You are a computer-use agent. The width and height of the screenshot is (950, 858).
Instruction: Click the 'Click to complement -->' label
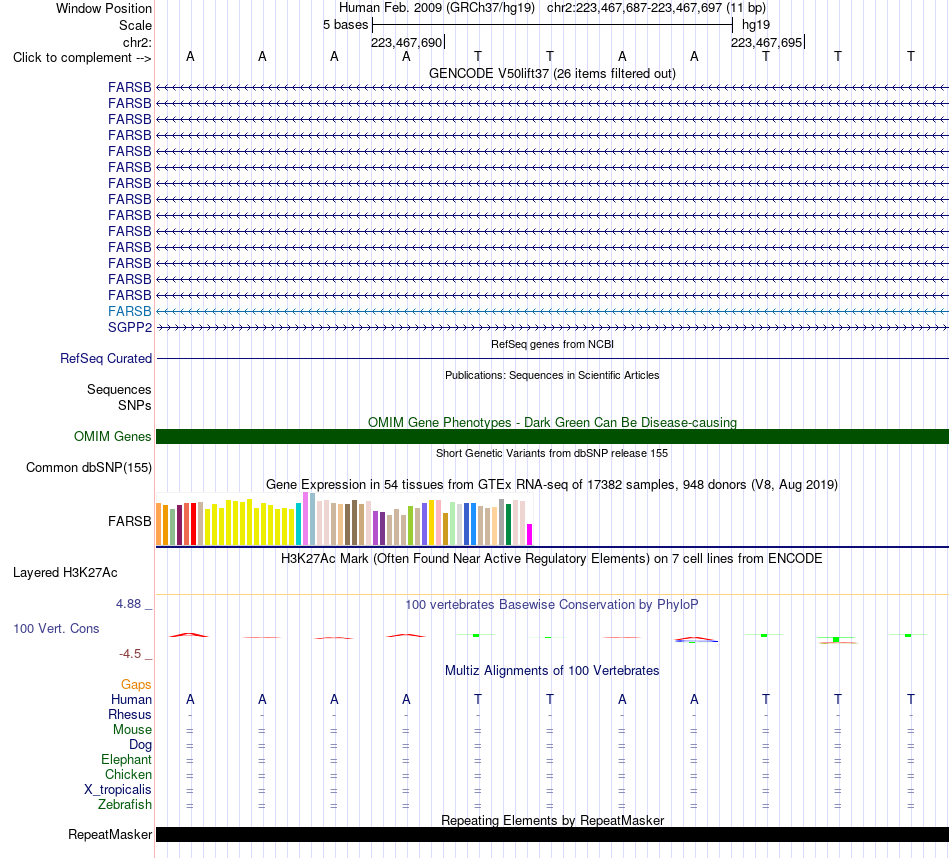tap(82, 58)
